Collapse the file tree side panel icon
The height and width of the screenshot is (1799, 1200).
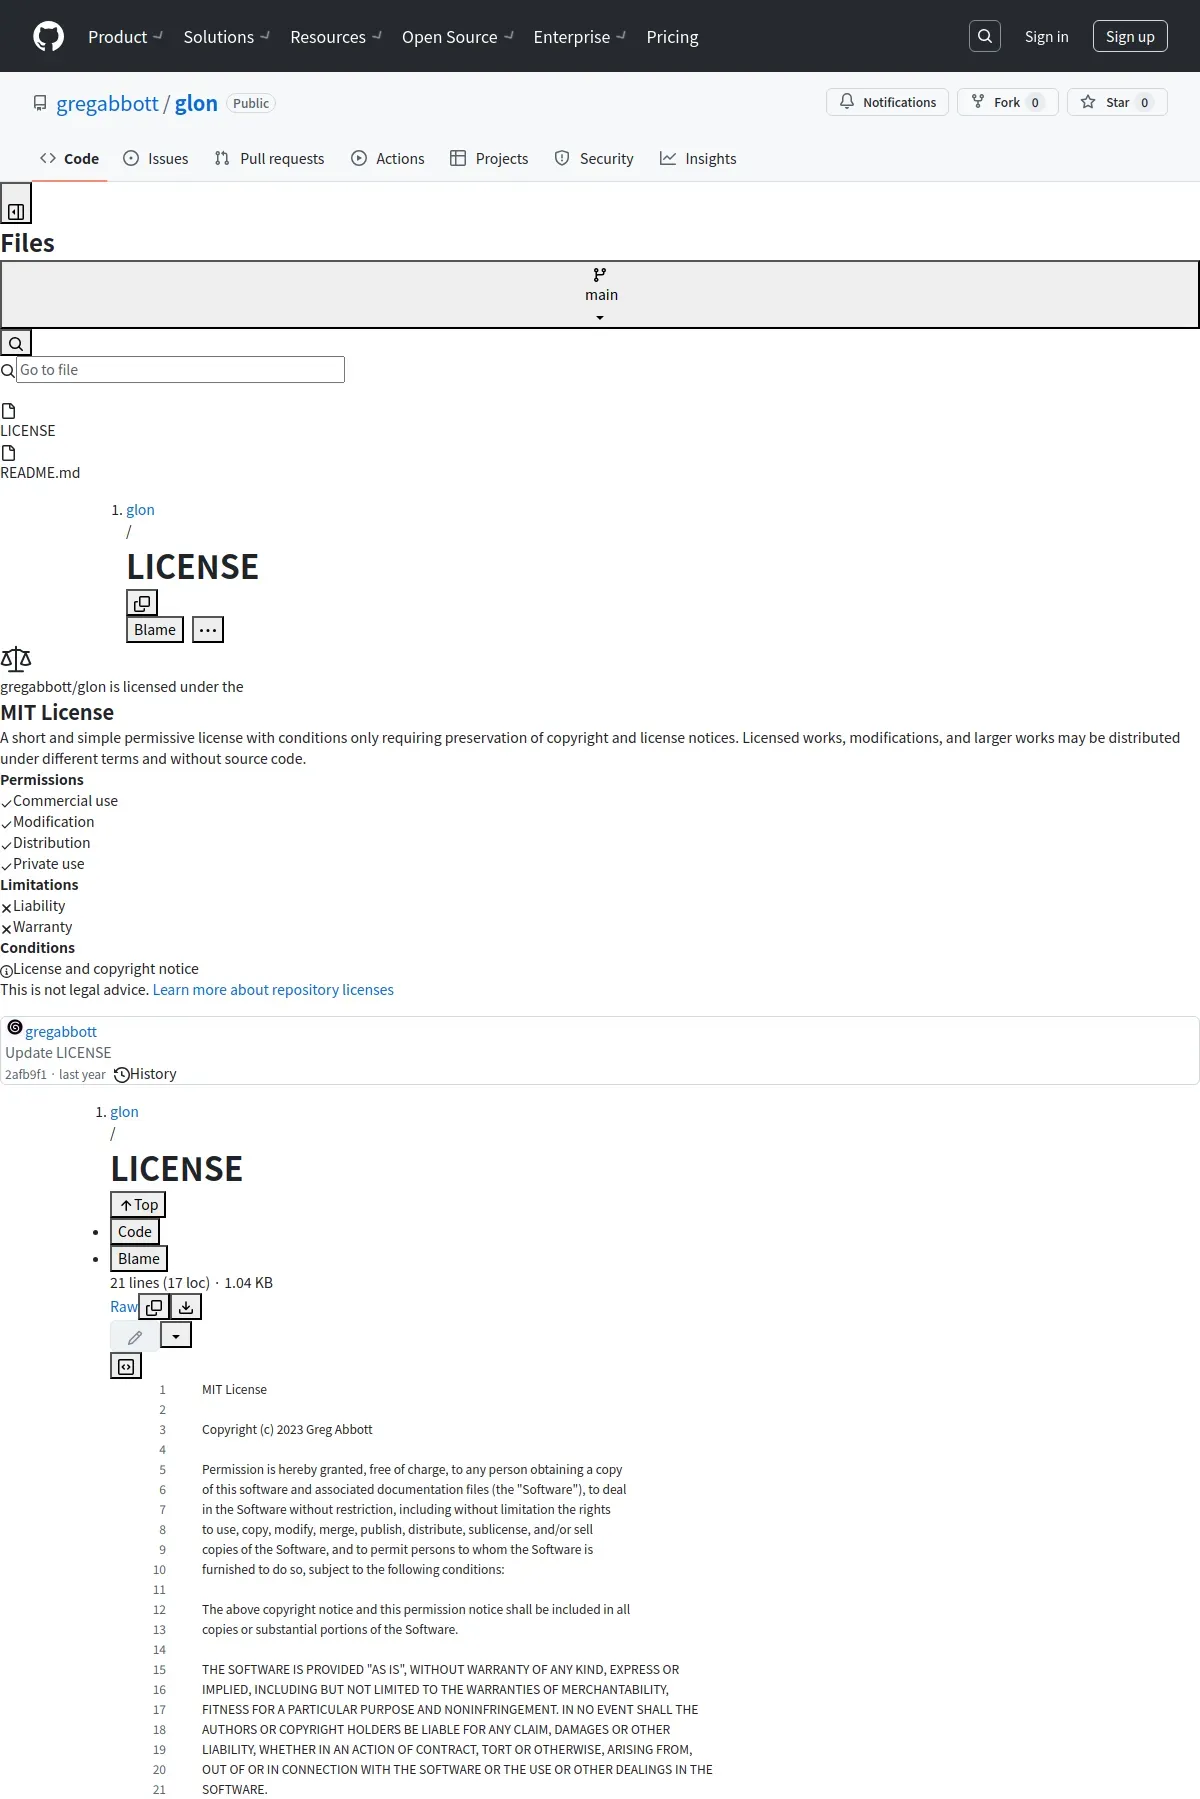click(16, 204)
